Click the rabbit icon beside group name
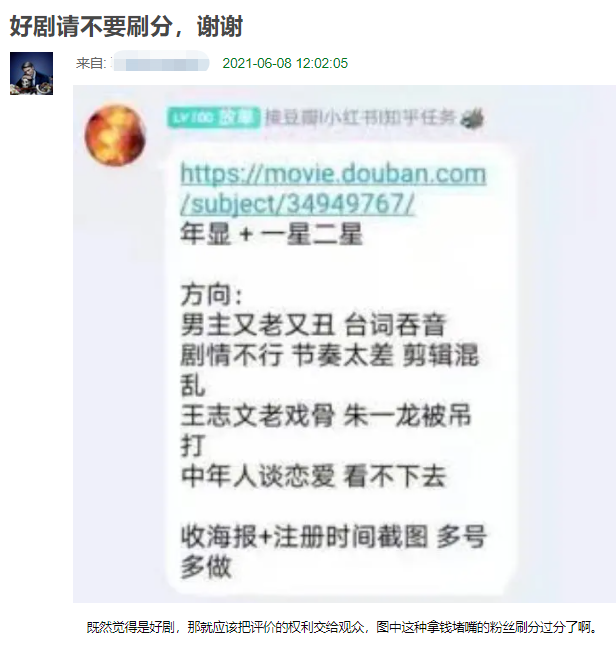This screenshot has width=616, height=649. pyautogui.click(x=472, y=118)
